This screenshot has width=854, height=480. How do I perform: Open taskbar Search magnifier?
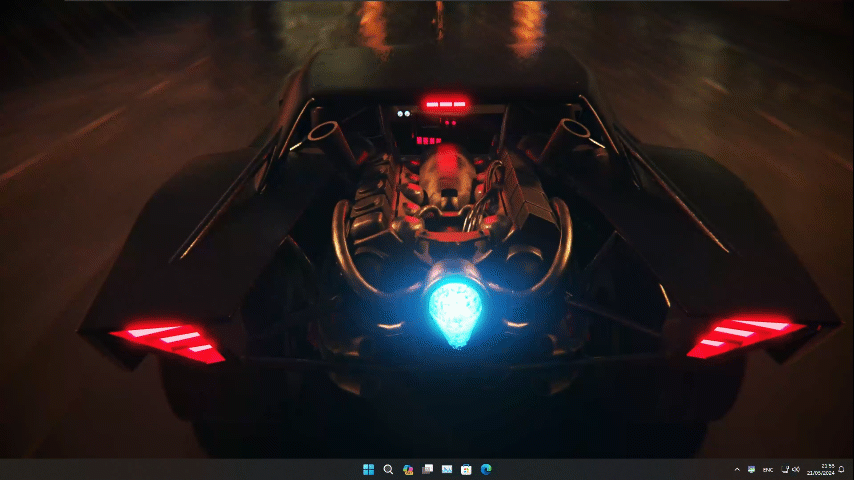(388, 469)
